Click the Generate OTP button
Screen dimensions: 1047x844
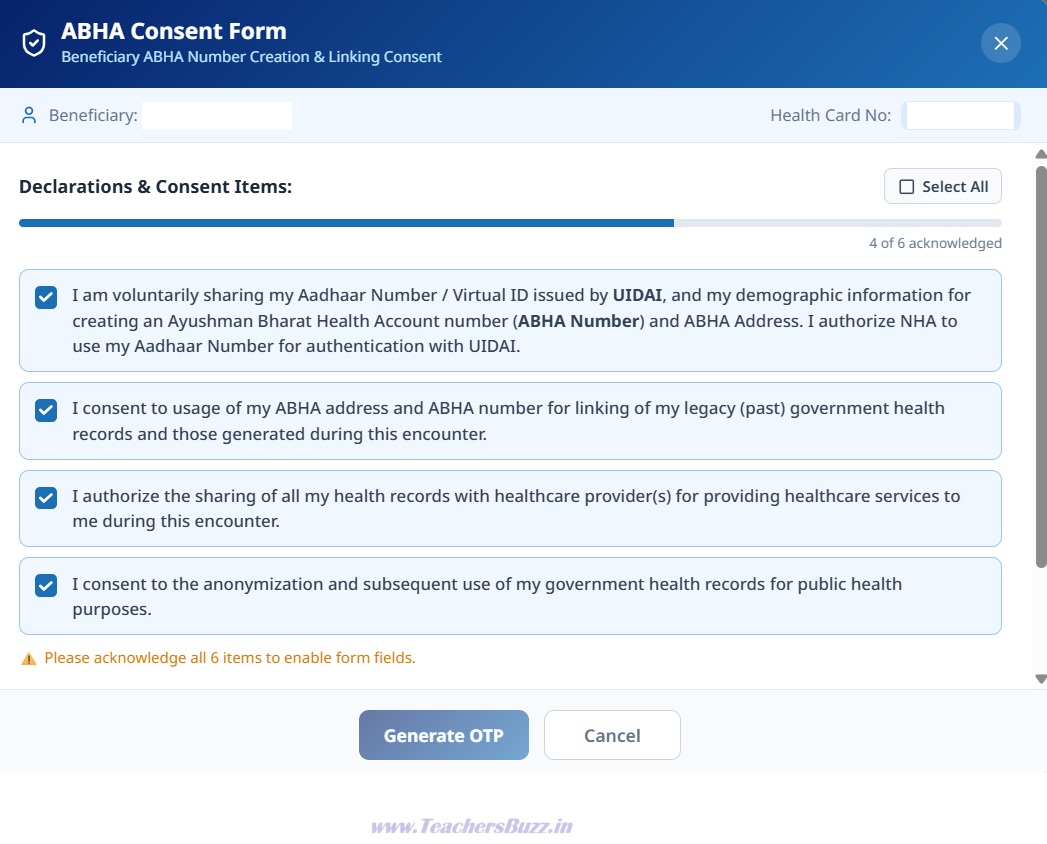click(x=443, y=735)
